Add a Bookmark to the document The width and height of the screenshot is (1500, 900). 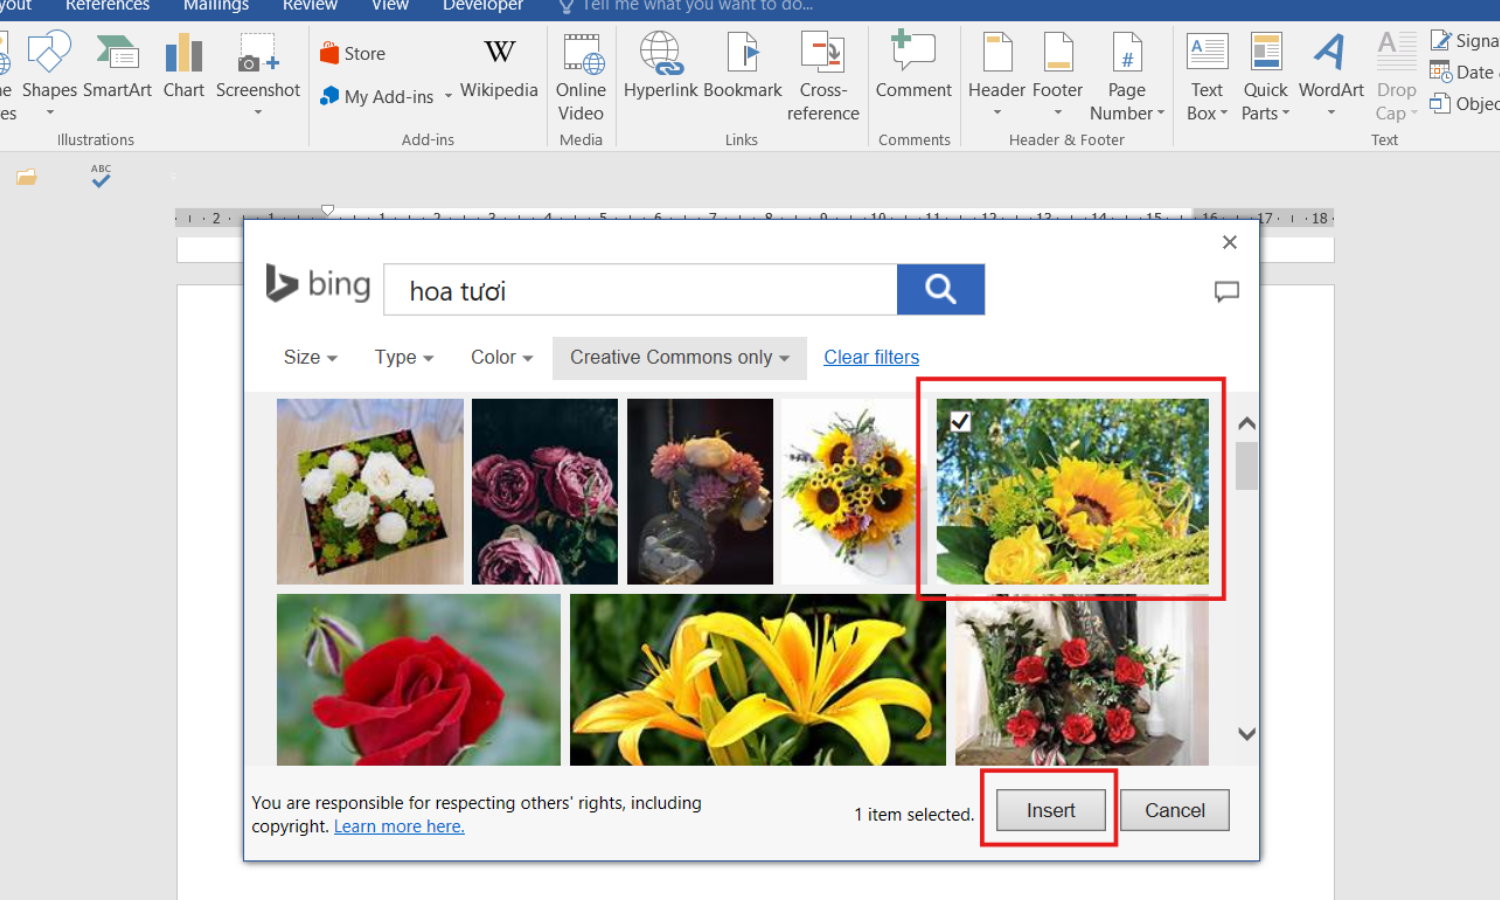pos(743,66)
